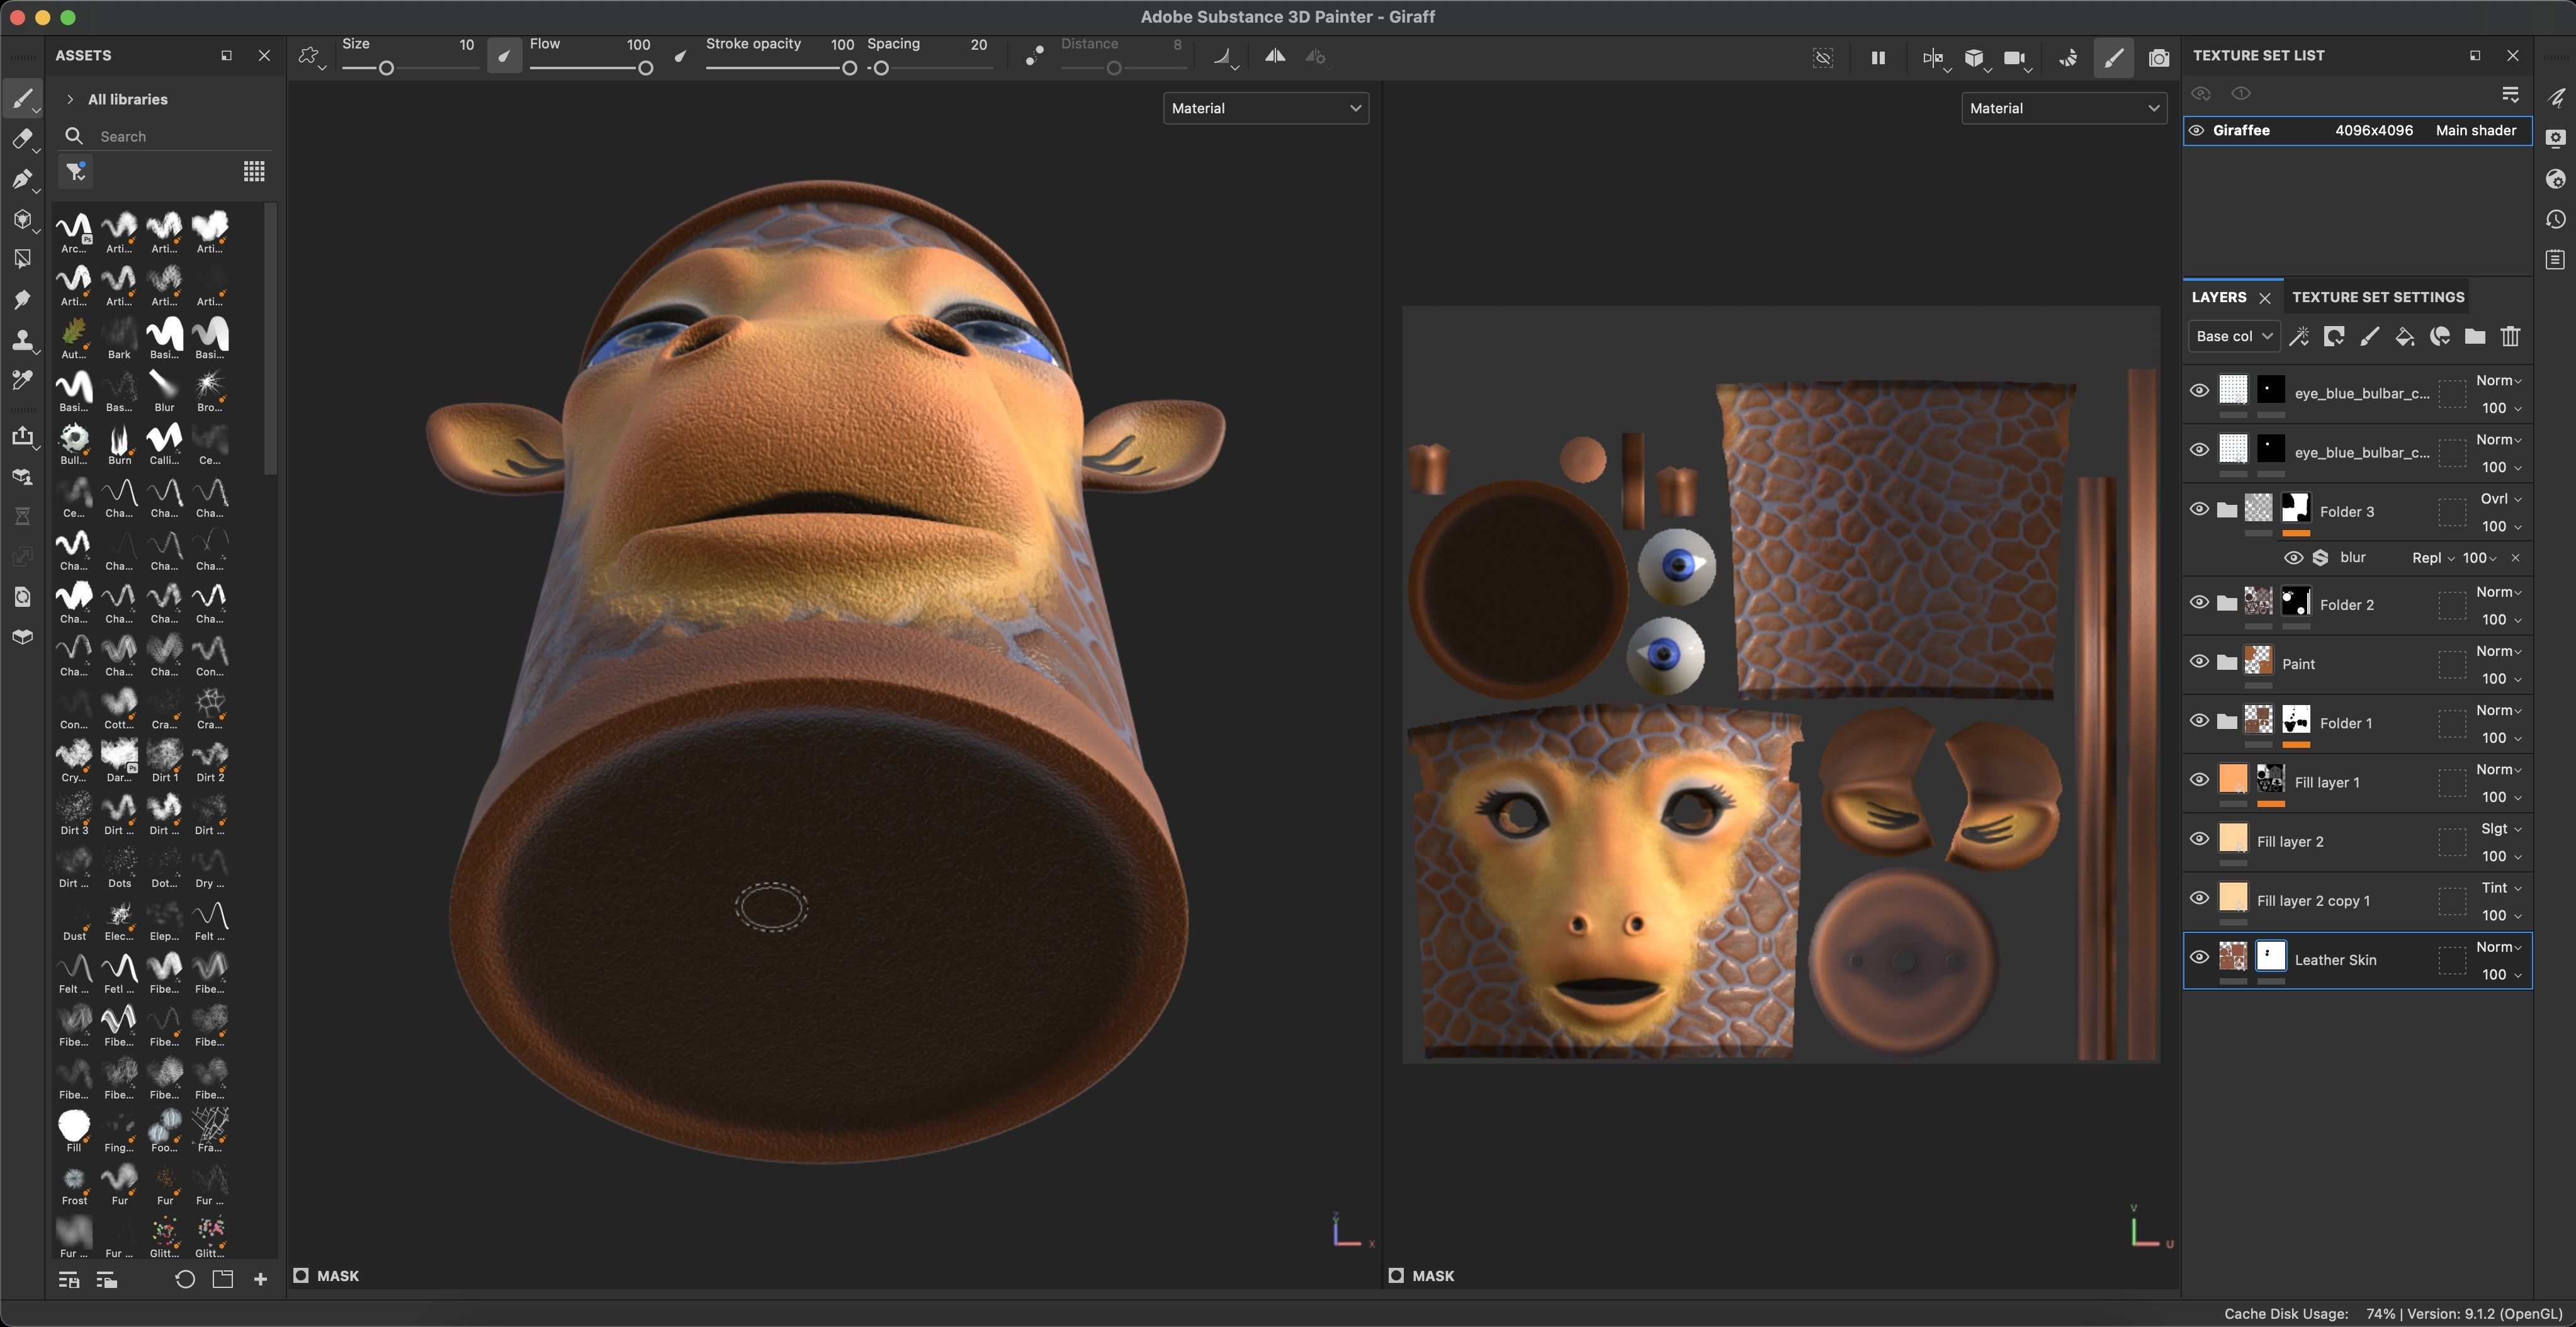Toggle visibility of the blur filter
This screenshot has width=2576, height=1327.
pyautogui.click(x=2293, y=558)
